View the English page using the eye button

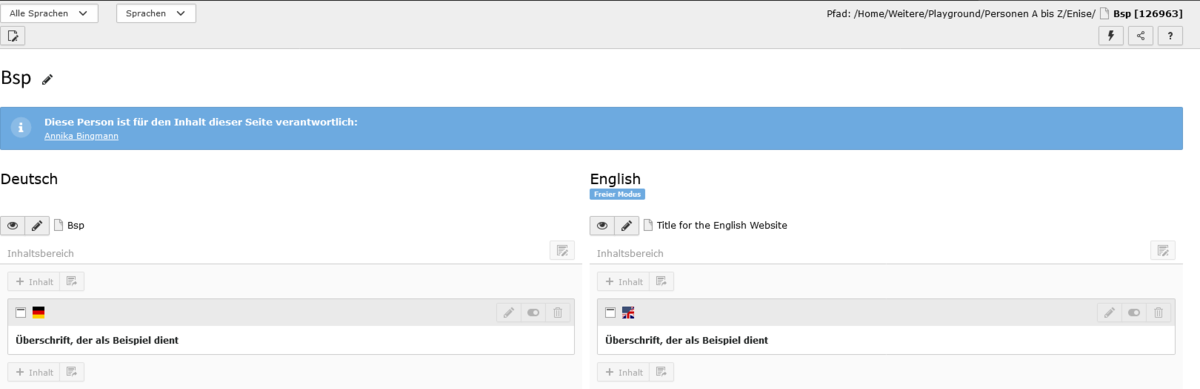pos(602,225)
